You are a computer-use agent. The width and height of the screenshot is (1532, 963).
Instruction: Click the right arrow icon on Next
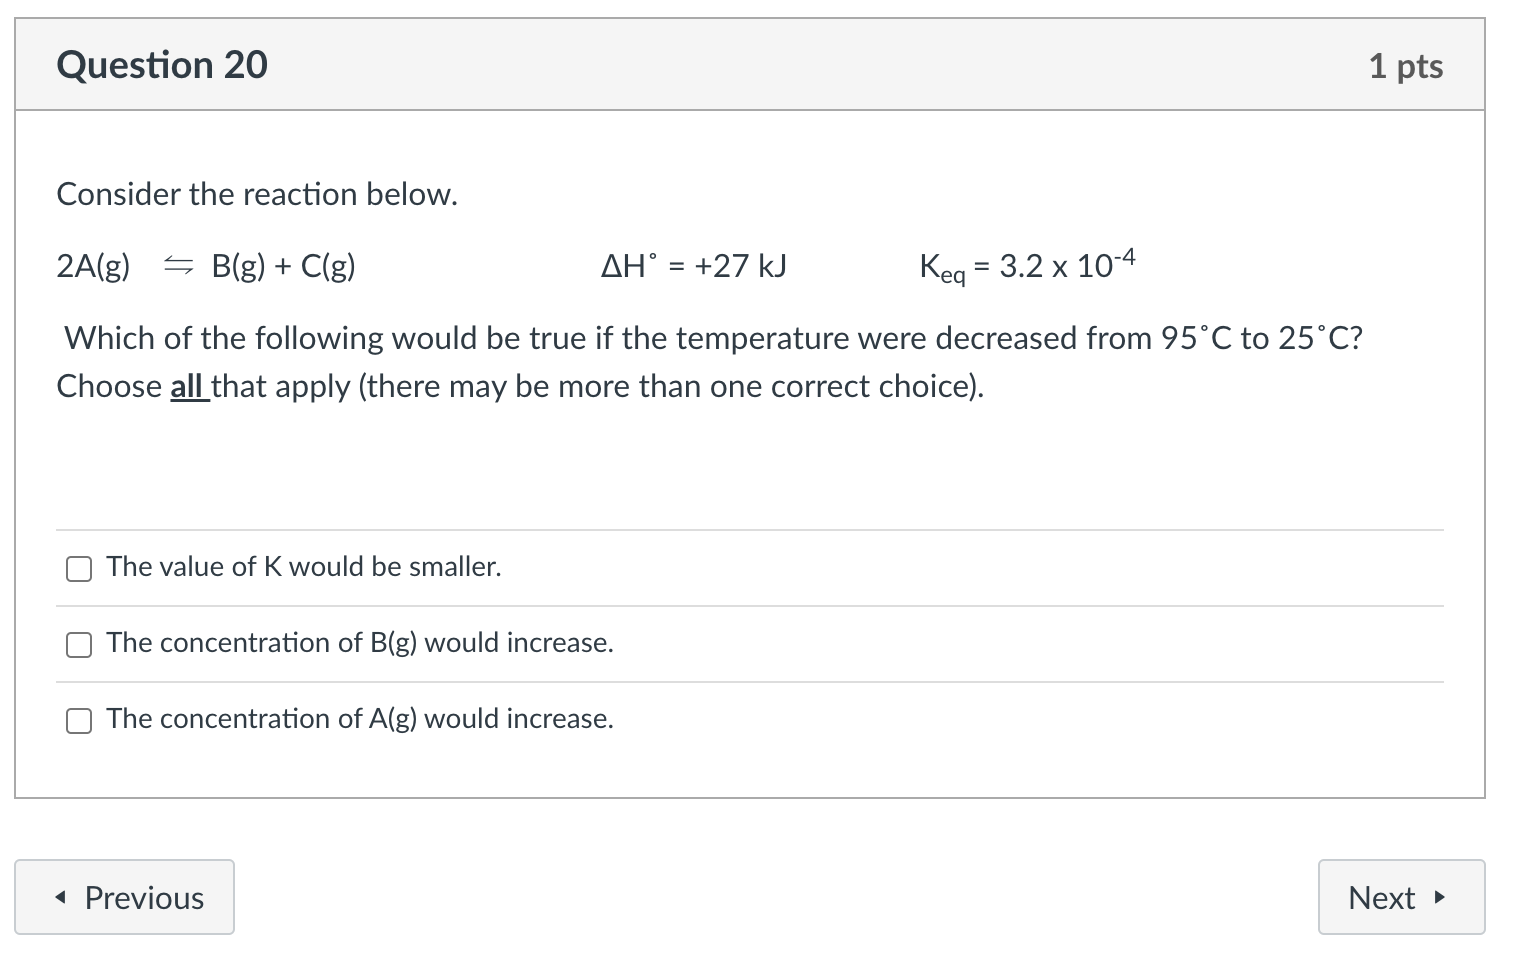[x=1439, y=898]
